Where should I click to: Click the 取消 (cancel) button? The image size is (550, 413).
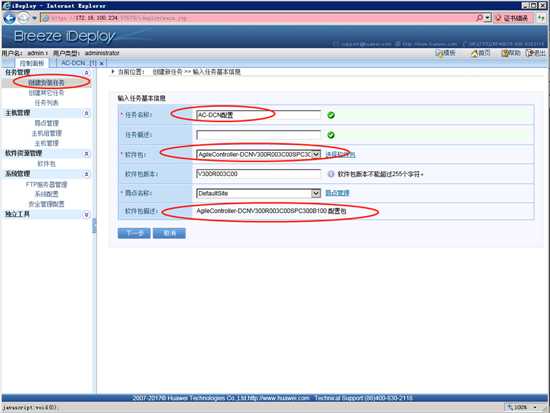tap(169, 233)
